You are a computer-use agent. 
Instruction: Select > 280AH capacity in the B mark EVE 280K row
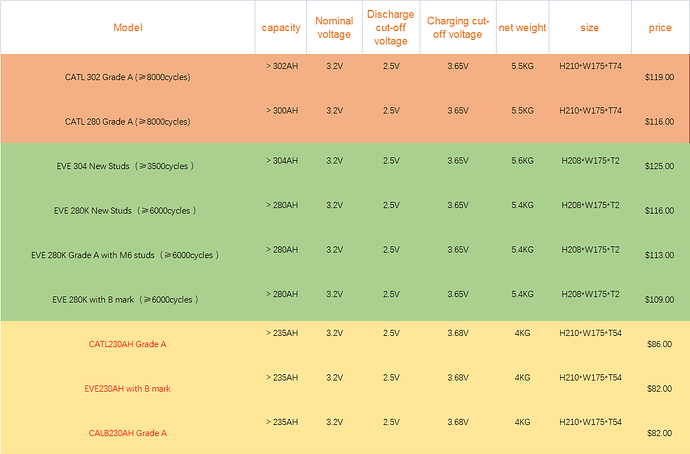[282, 294]
